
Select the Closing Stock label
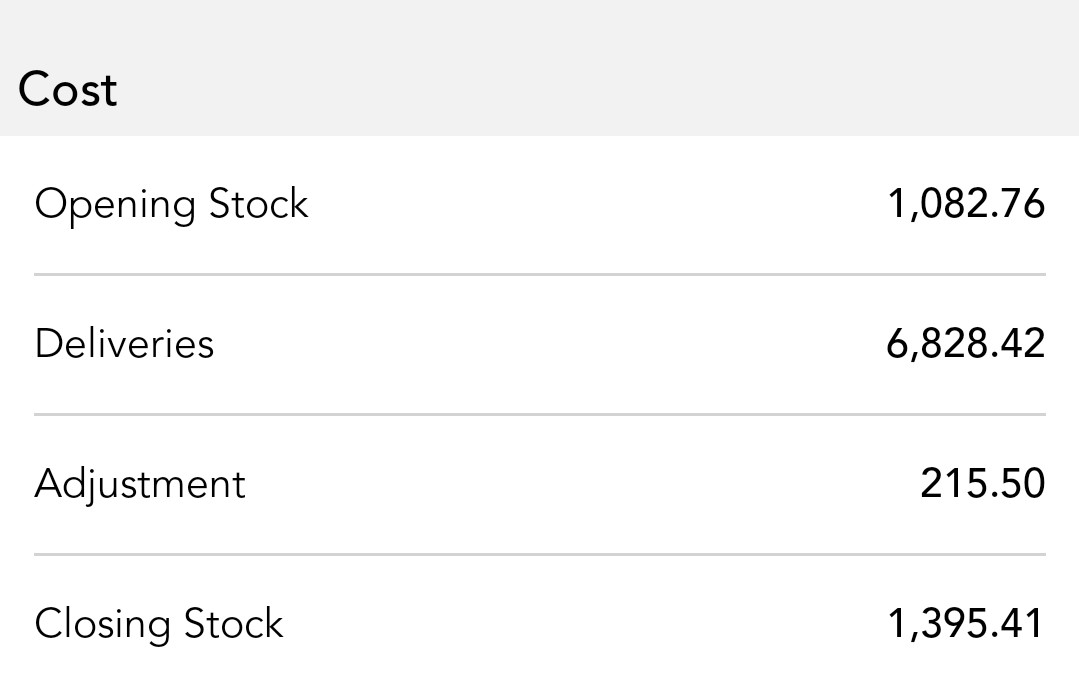coord(159,625)
